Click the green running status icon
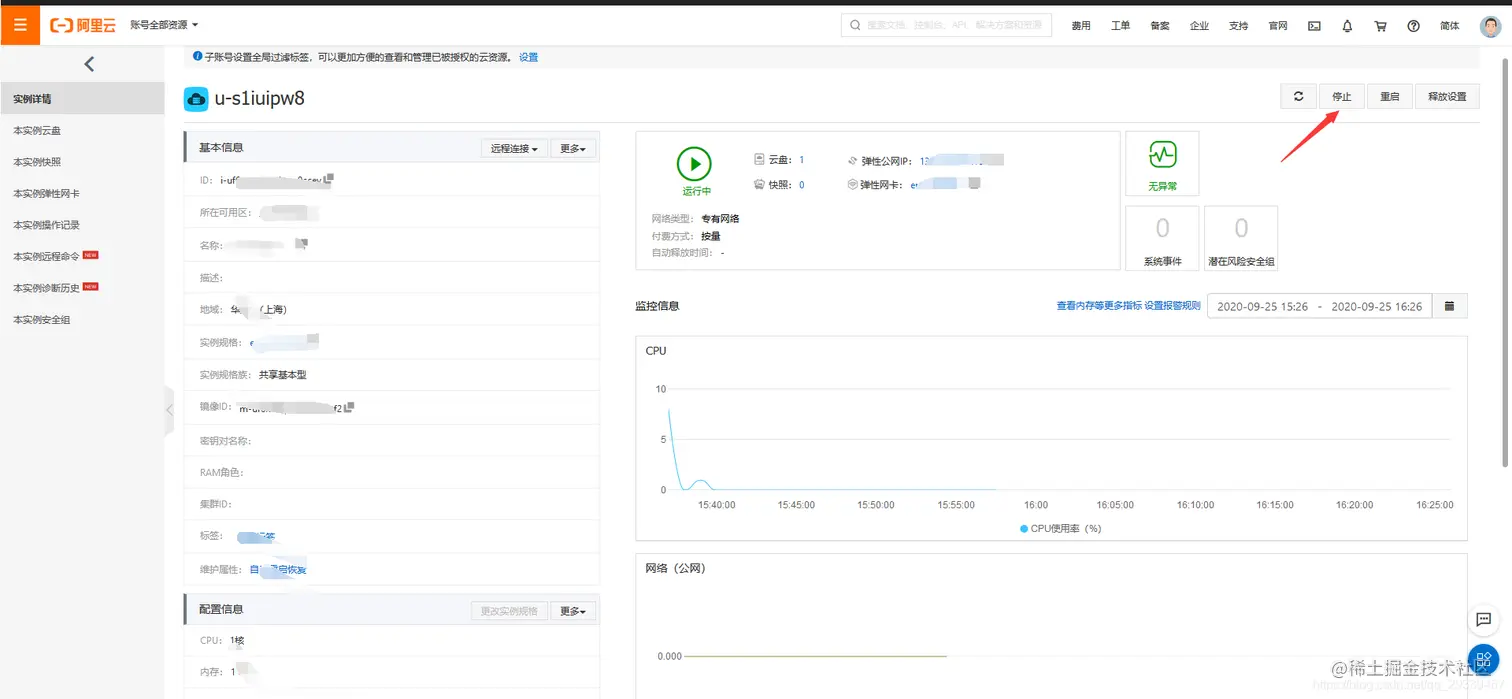 coord(694,163)
